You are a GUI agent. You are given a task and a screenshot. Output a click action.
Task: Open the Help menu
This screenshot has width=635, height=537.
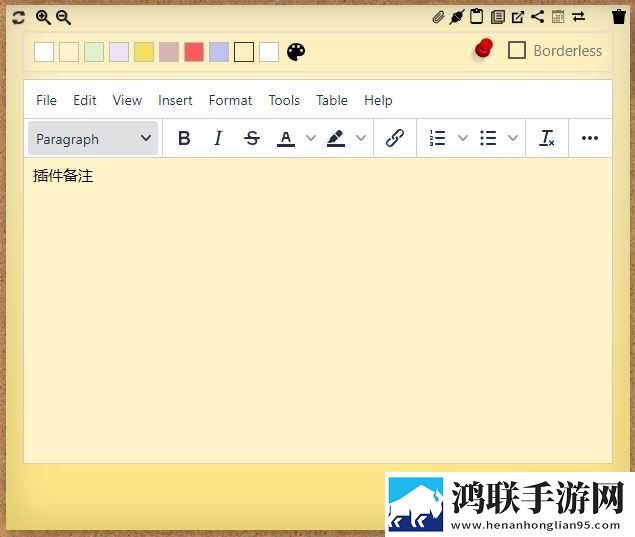pos(378,100)
